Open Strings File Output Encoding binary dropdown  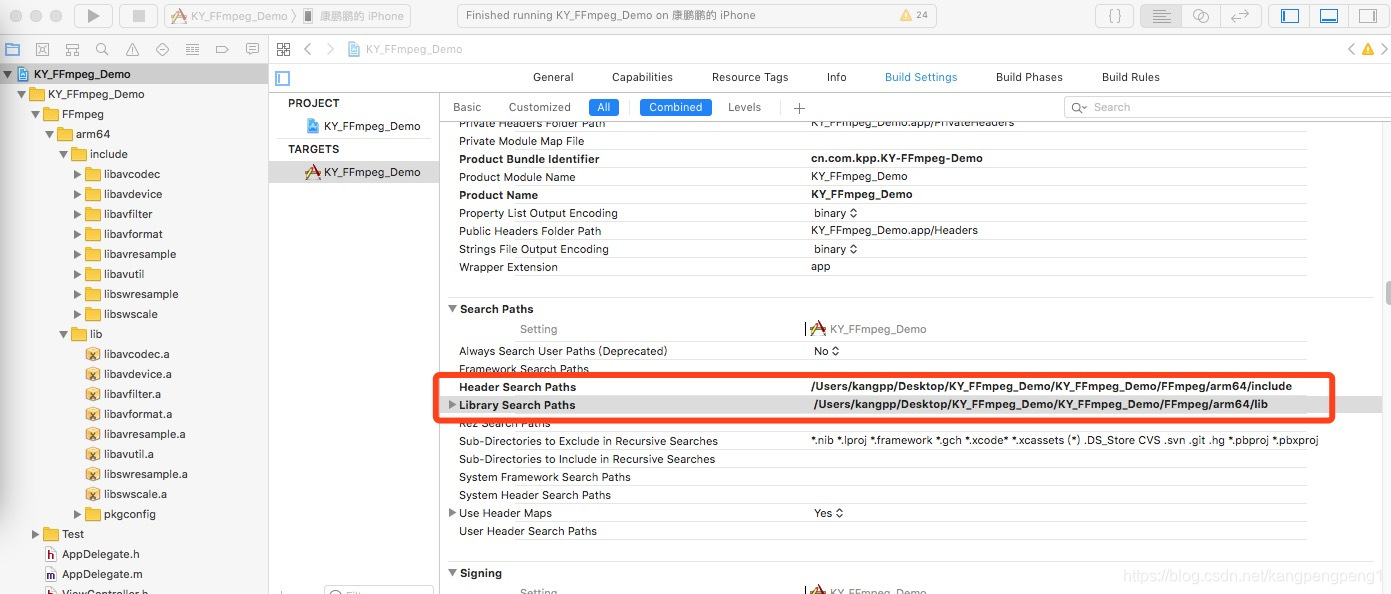point(835,249)
